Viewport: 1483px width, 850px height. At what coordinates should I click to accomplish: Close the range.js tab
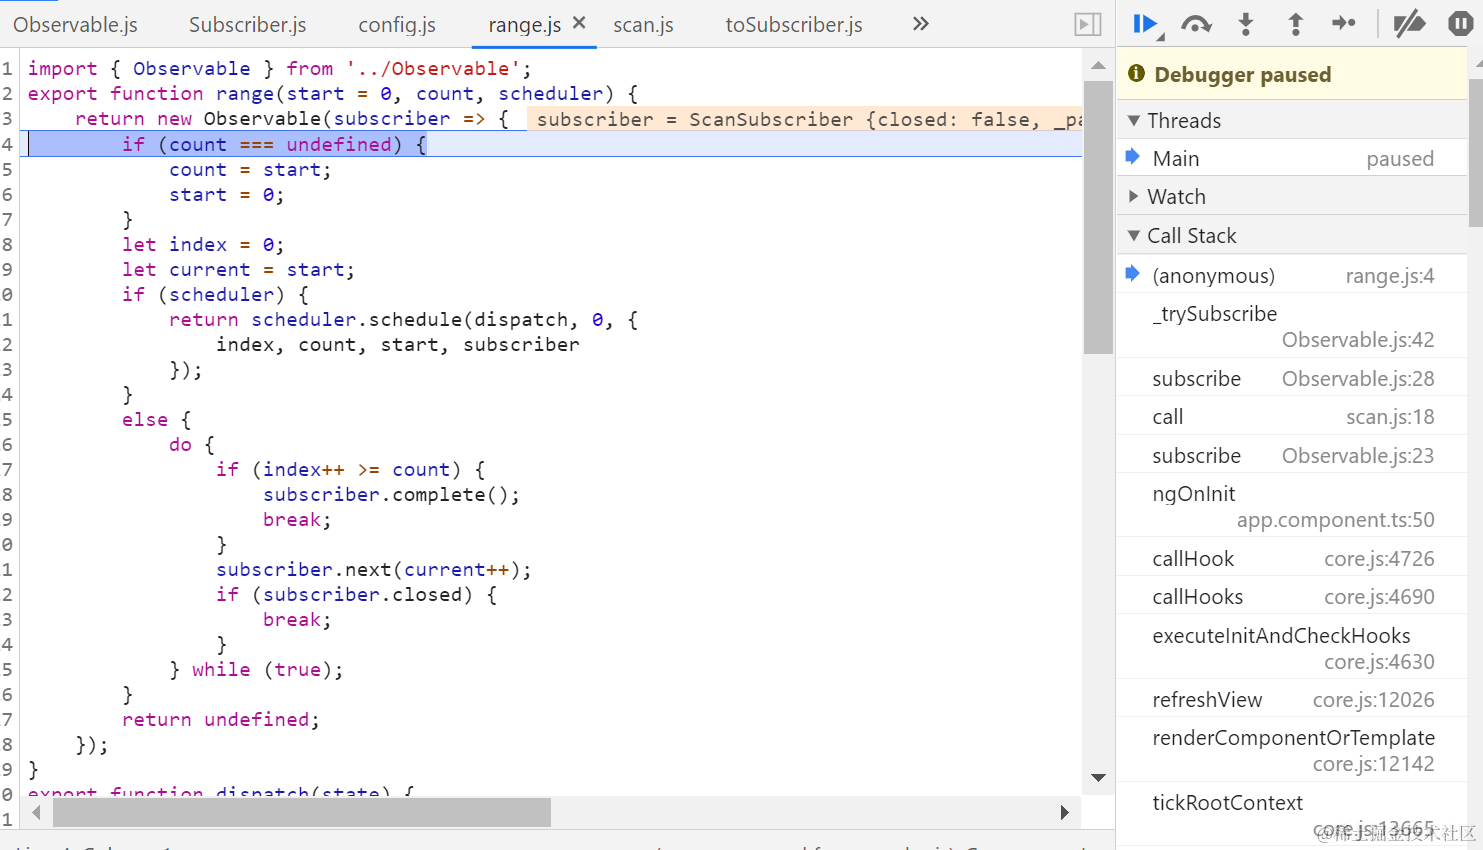click(579, 23)
